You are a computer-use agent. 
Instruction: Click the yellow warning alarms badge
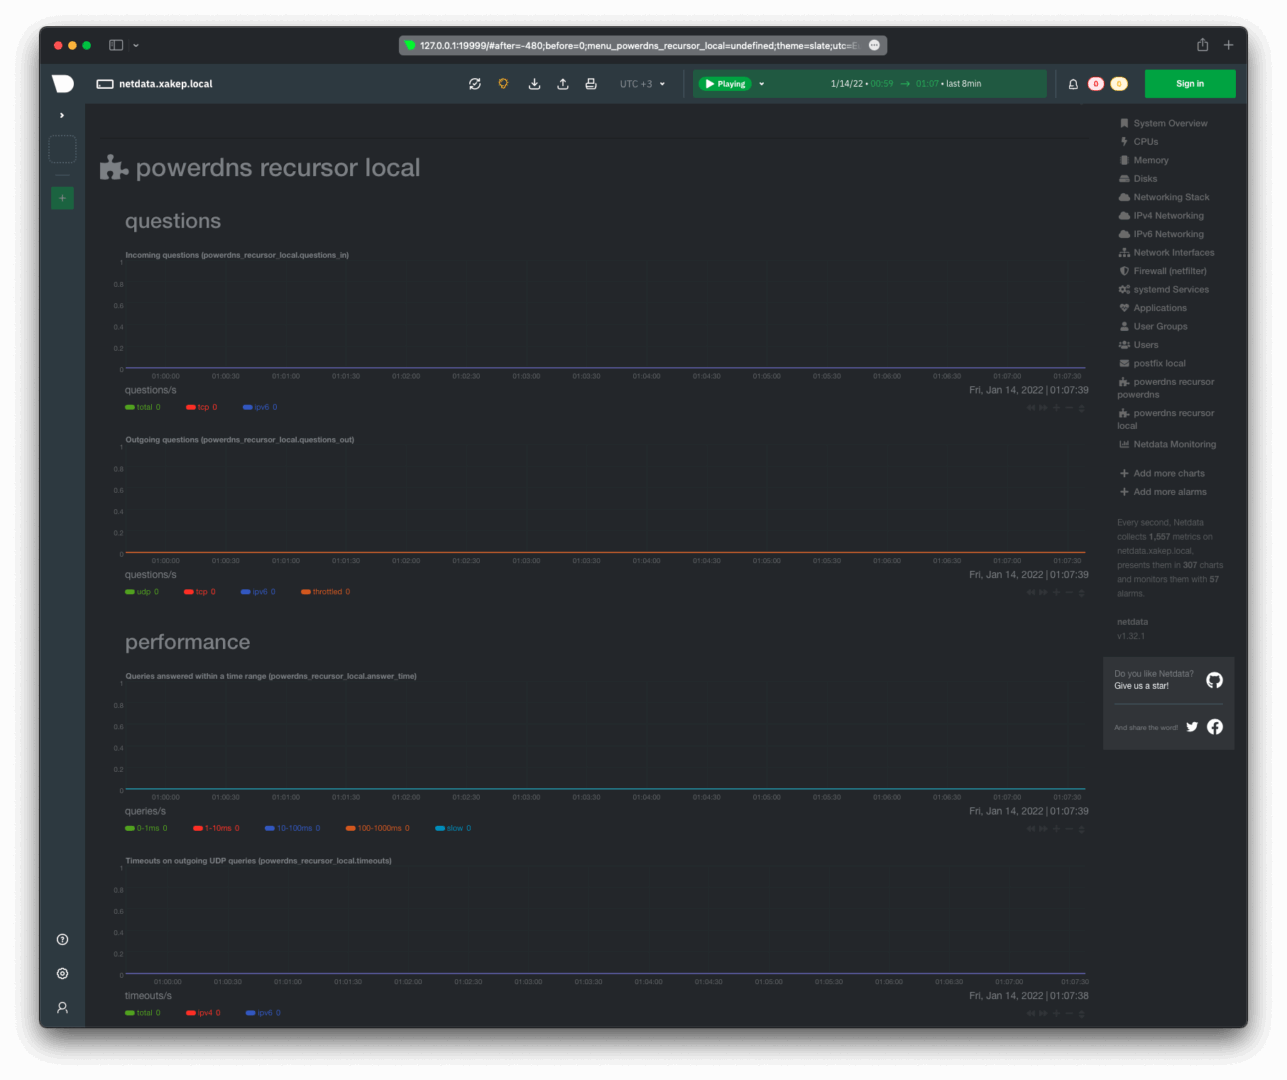[x=1119, y=84]
